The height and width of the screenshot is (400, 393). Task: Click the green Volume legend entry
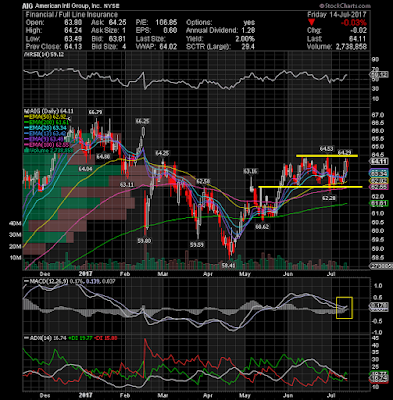(49, 151)
